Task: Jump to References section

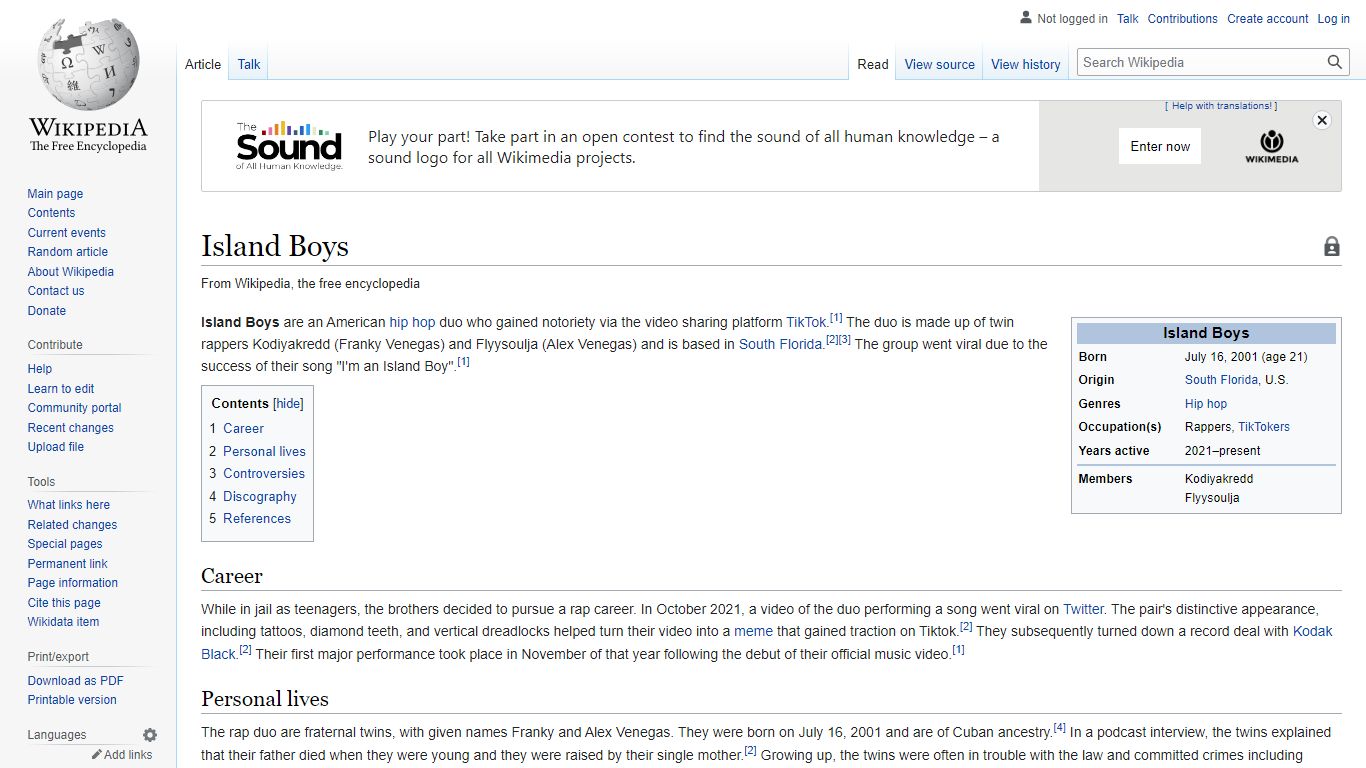Action: click(x=257, y=519)
